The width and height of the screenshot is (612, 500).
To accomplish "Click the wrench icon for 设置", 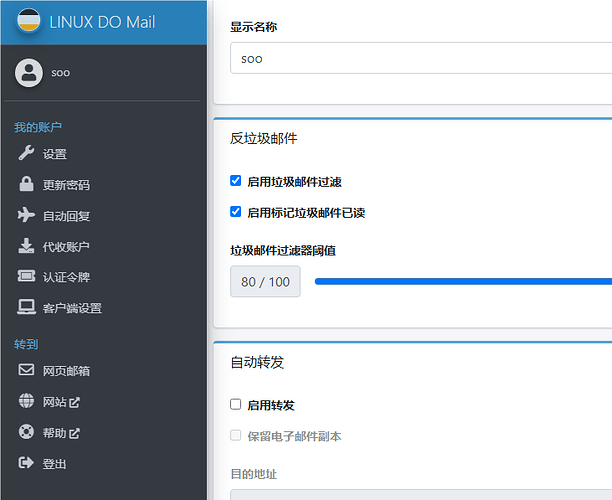I will pyautogui.click(x=26, y=153).
